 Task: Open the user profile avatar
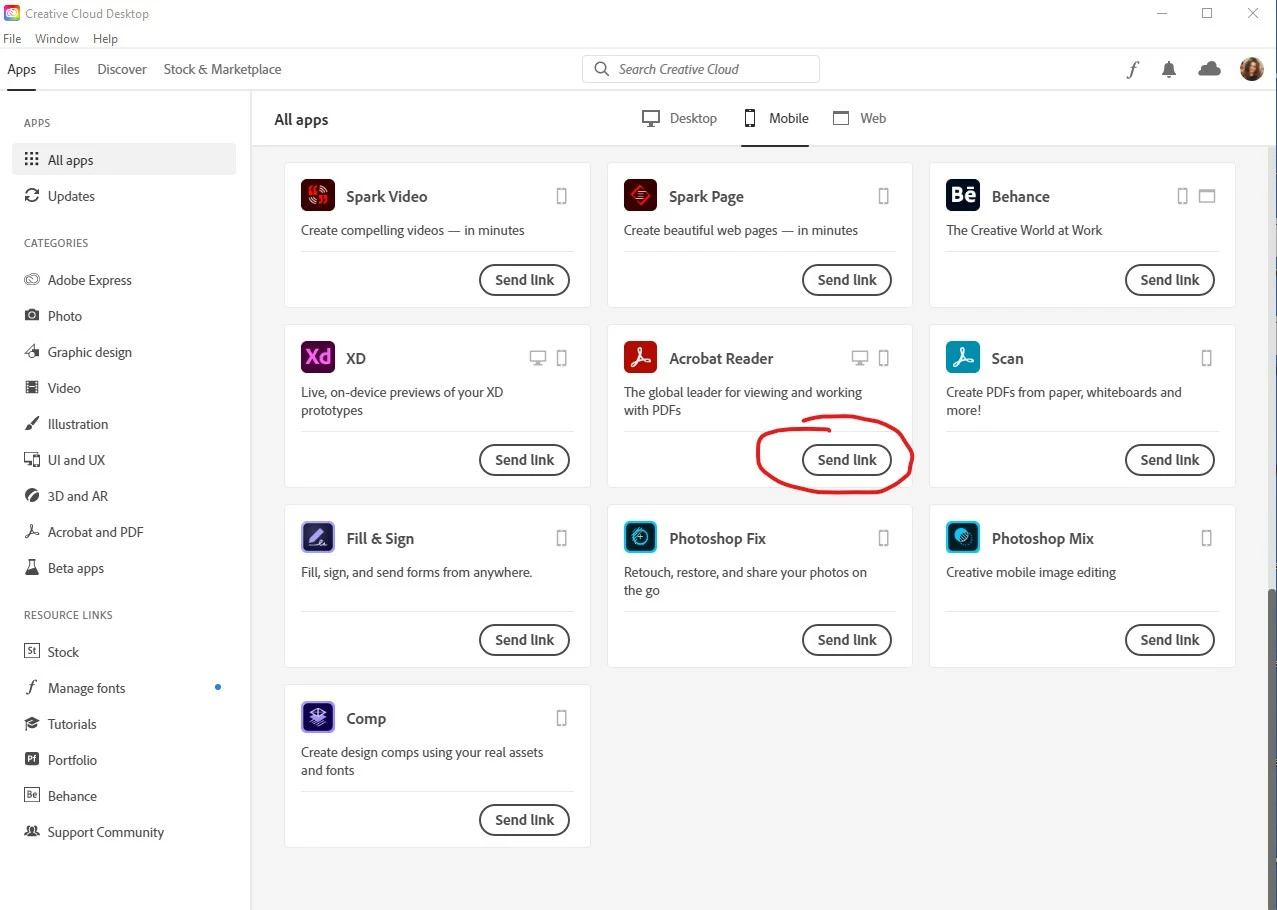(x=1252, y=69)
